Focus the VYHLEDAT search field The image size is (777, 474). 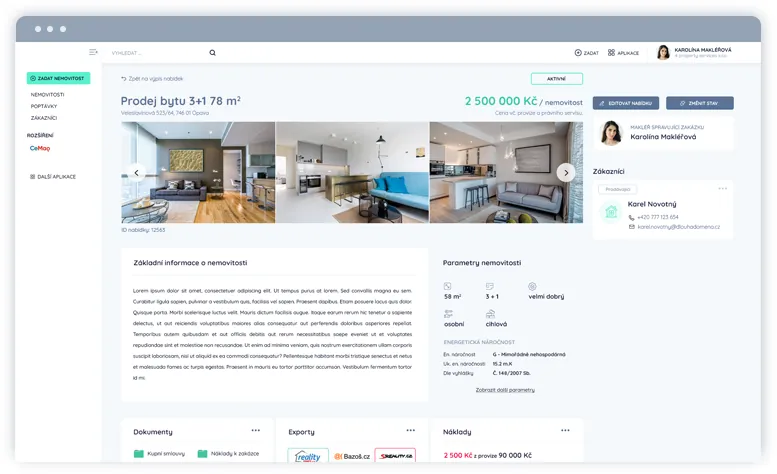click(155, 52)
